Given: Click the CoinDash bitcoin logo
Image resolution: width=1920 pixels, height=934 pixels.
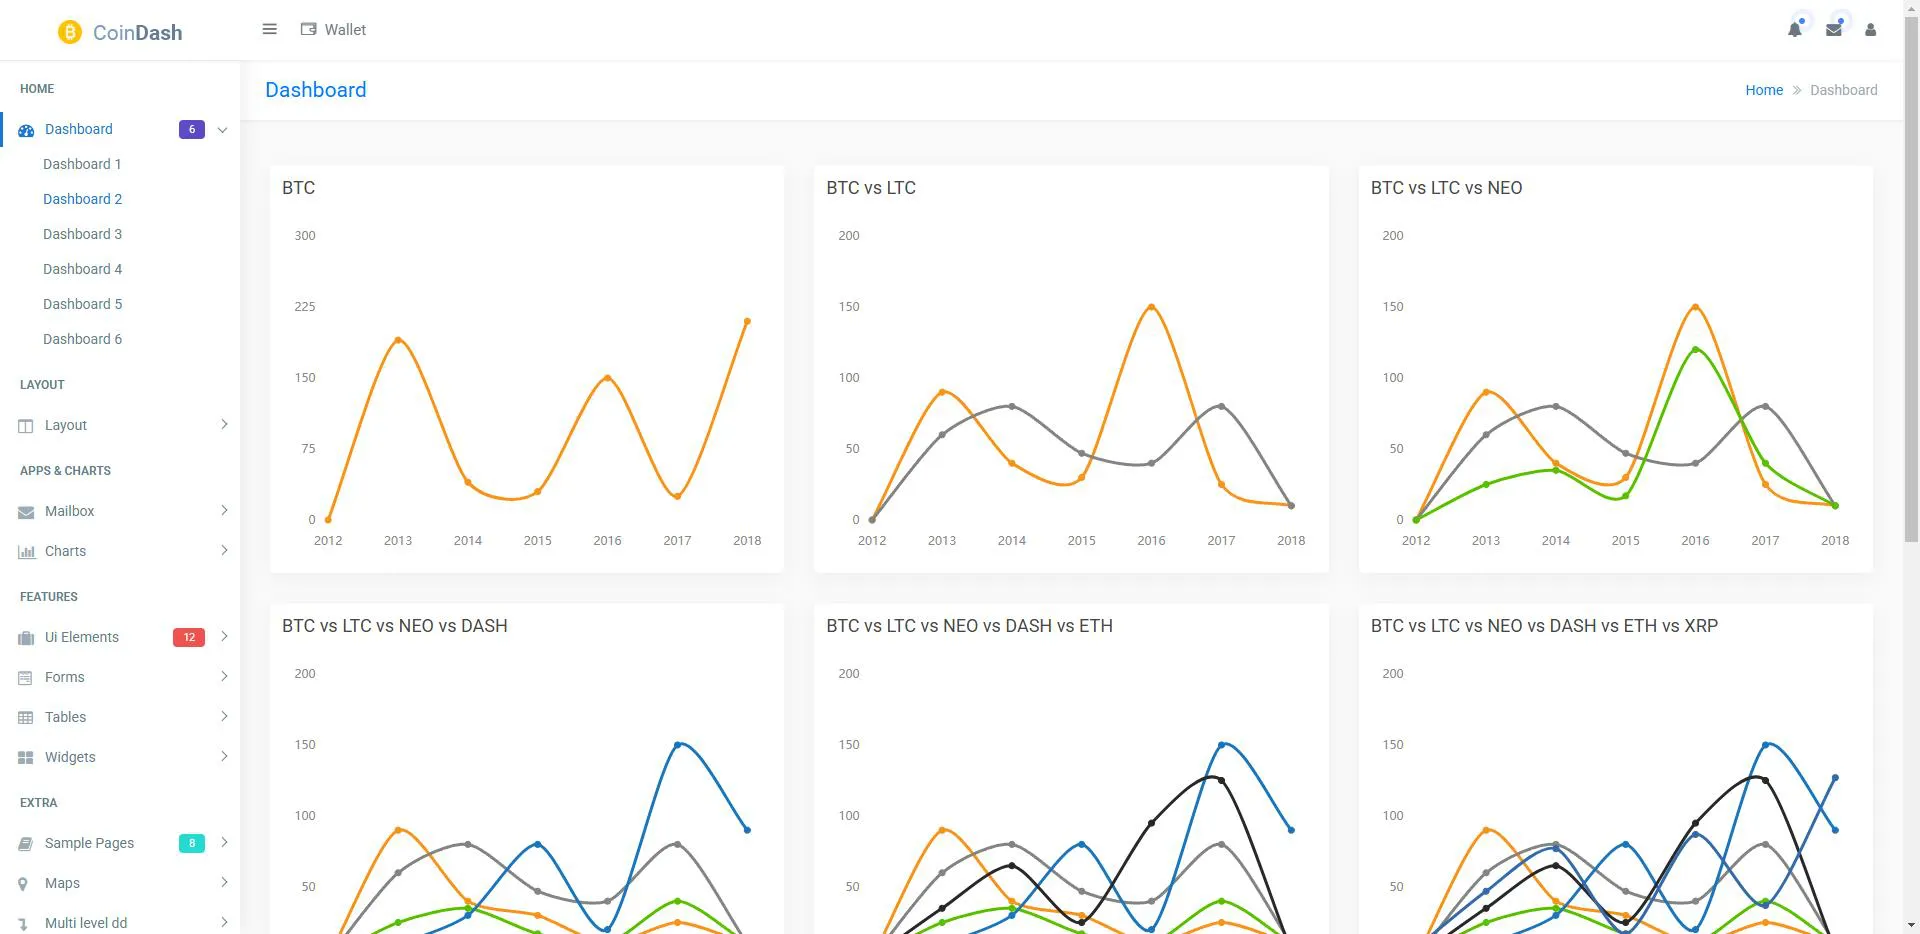Looking at the screenshot, I should (69, 32).
